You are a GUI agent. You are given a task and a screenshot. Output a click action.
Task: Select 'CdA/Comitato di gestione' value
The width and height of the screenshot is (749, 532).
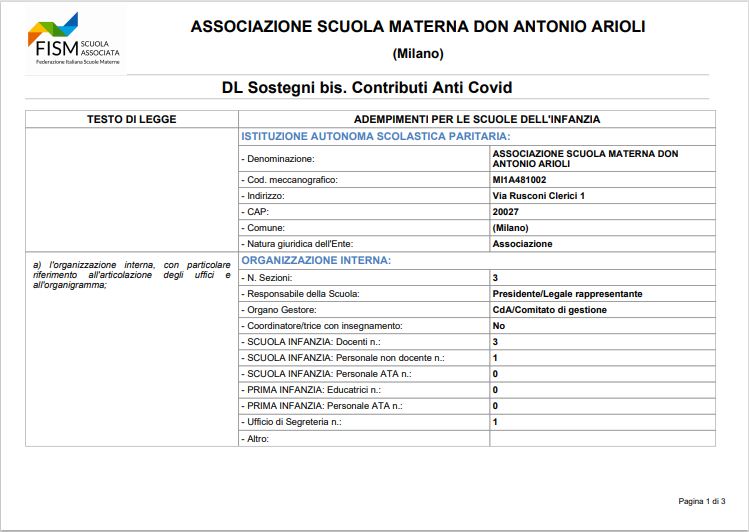pyautogui.click(x=549, y=310)
